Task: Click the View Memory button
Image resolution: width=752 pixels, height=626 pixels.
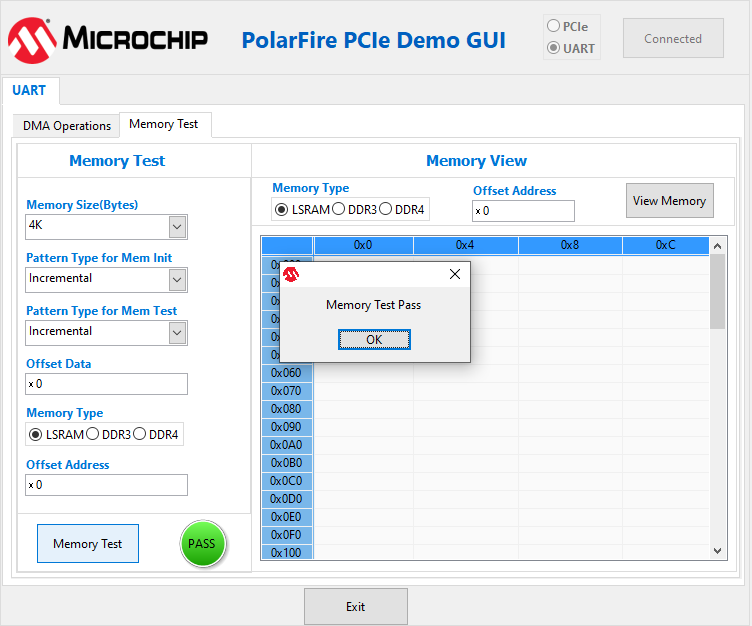Action: [669, 201]
